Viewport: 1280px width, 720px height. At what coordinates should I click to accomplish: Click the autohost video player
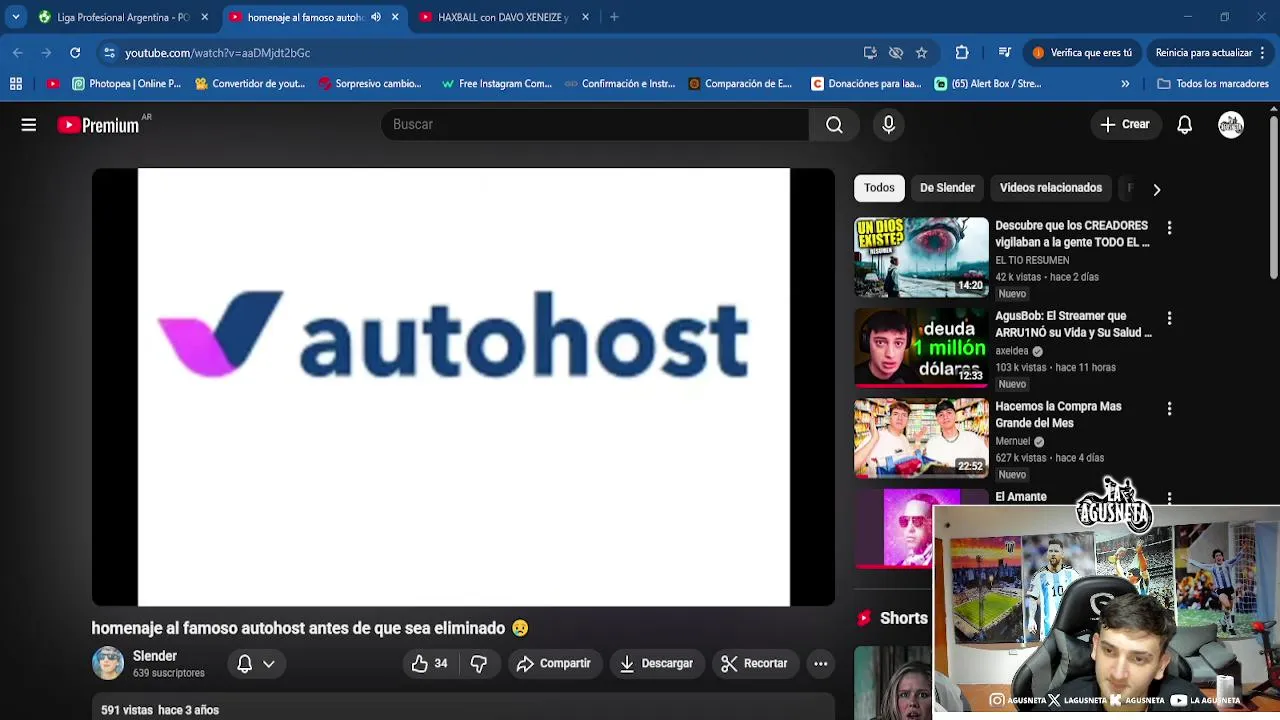[x=463, y=387]
